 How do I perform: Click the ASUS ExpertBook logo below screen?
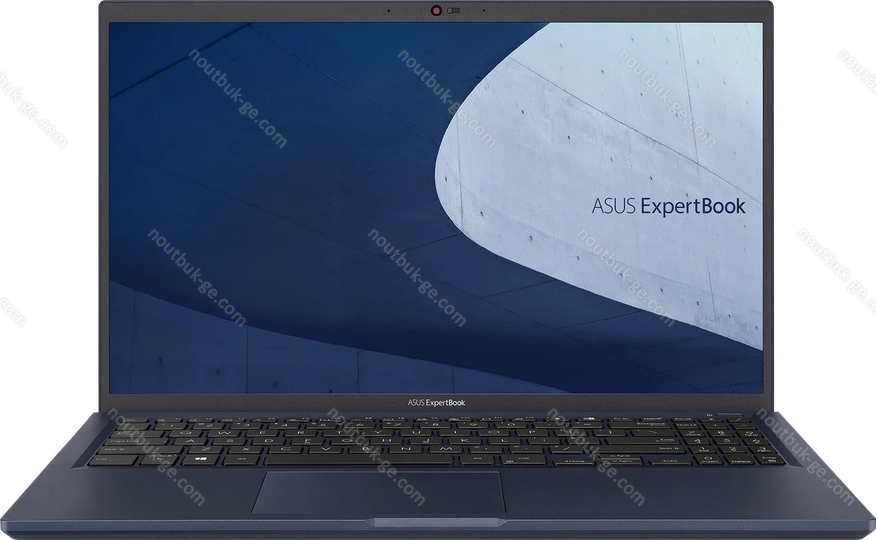[437, 402]
